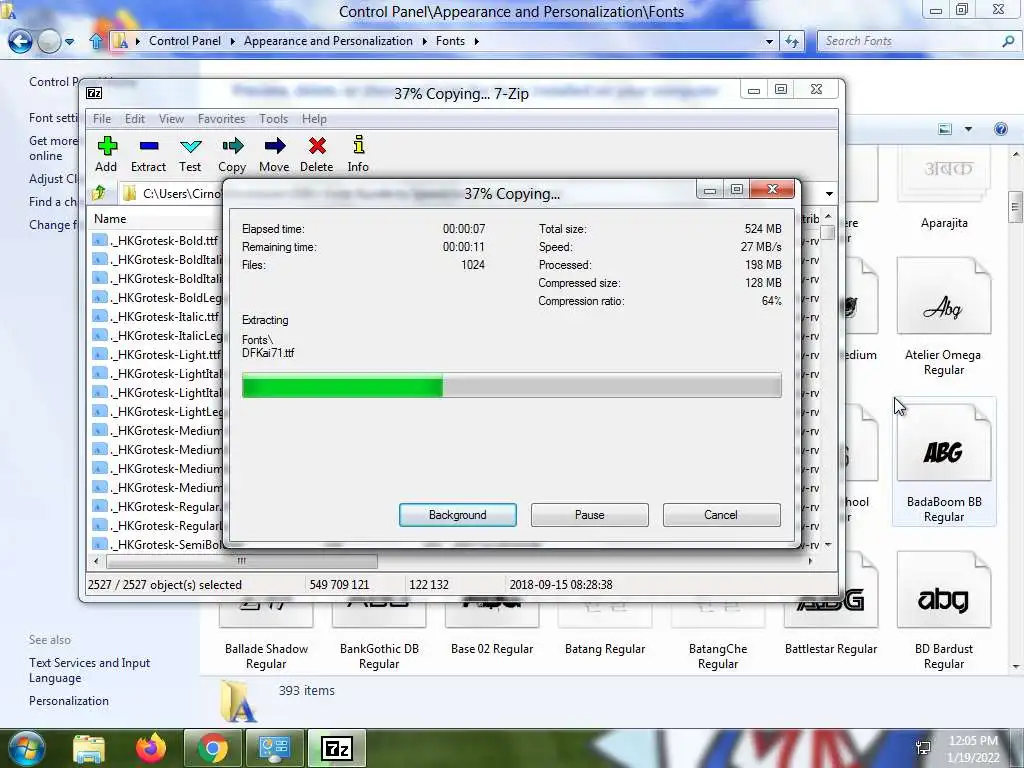Open the view options dropdown arrow
This screenshot has height=768, width=1024.
(x=968, y=129)
